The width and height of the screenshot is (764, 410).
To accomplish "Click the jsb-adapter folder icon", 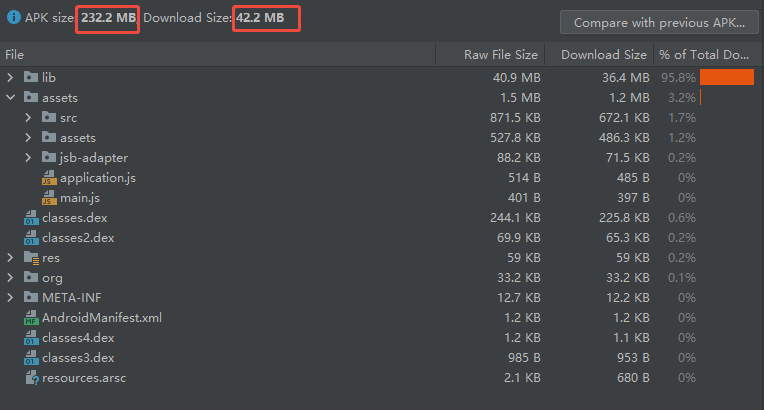I will click(49, 157).
